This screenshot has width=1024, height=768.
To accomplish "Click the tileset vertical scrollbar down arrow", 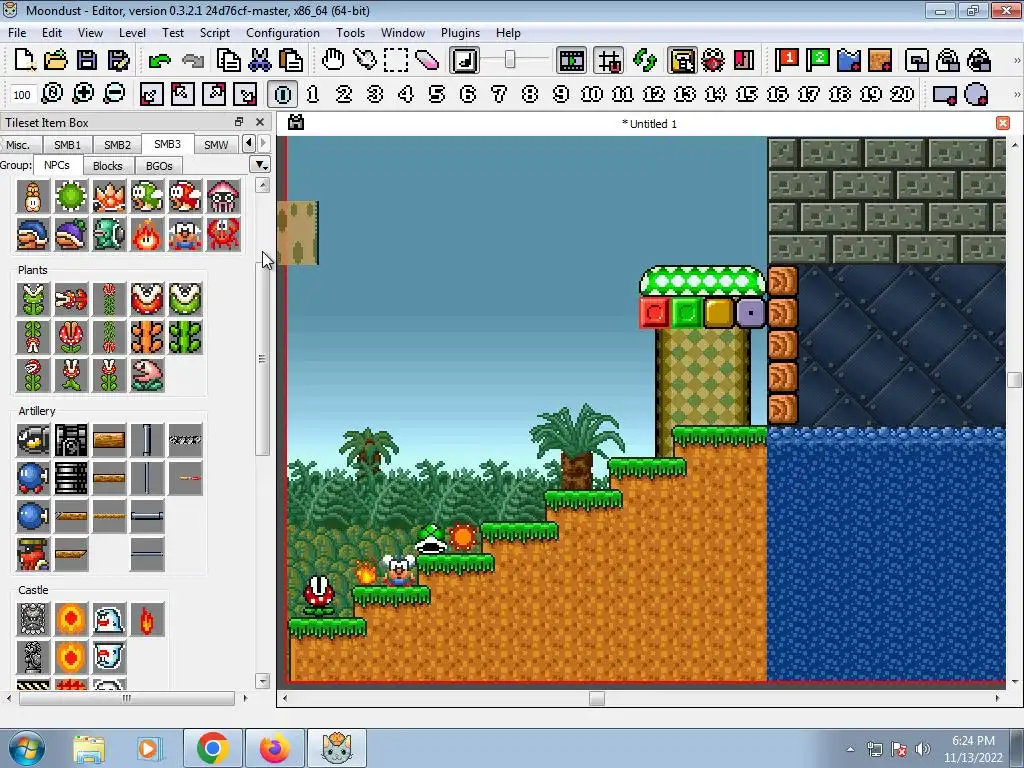I will click(263, 681).
